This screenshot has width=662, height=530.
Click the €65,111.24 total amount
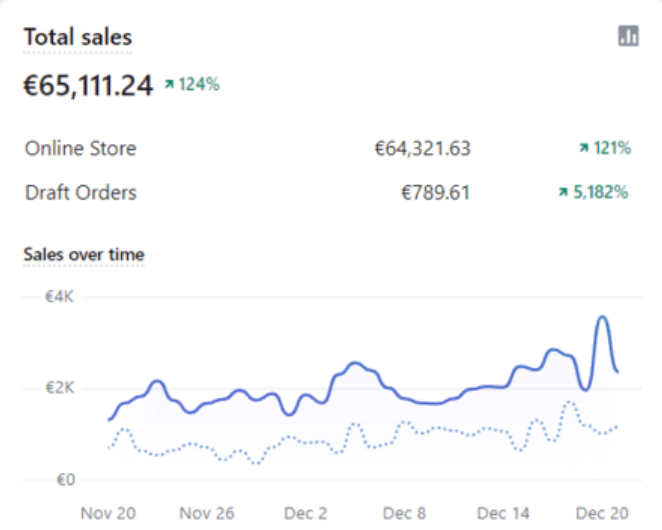coord(88,86)
